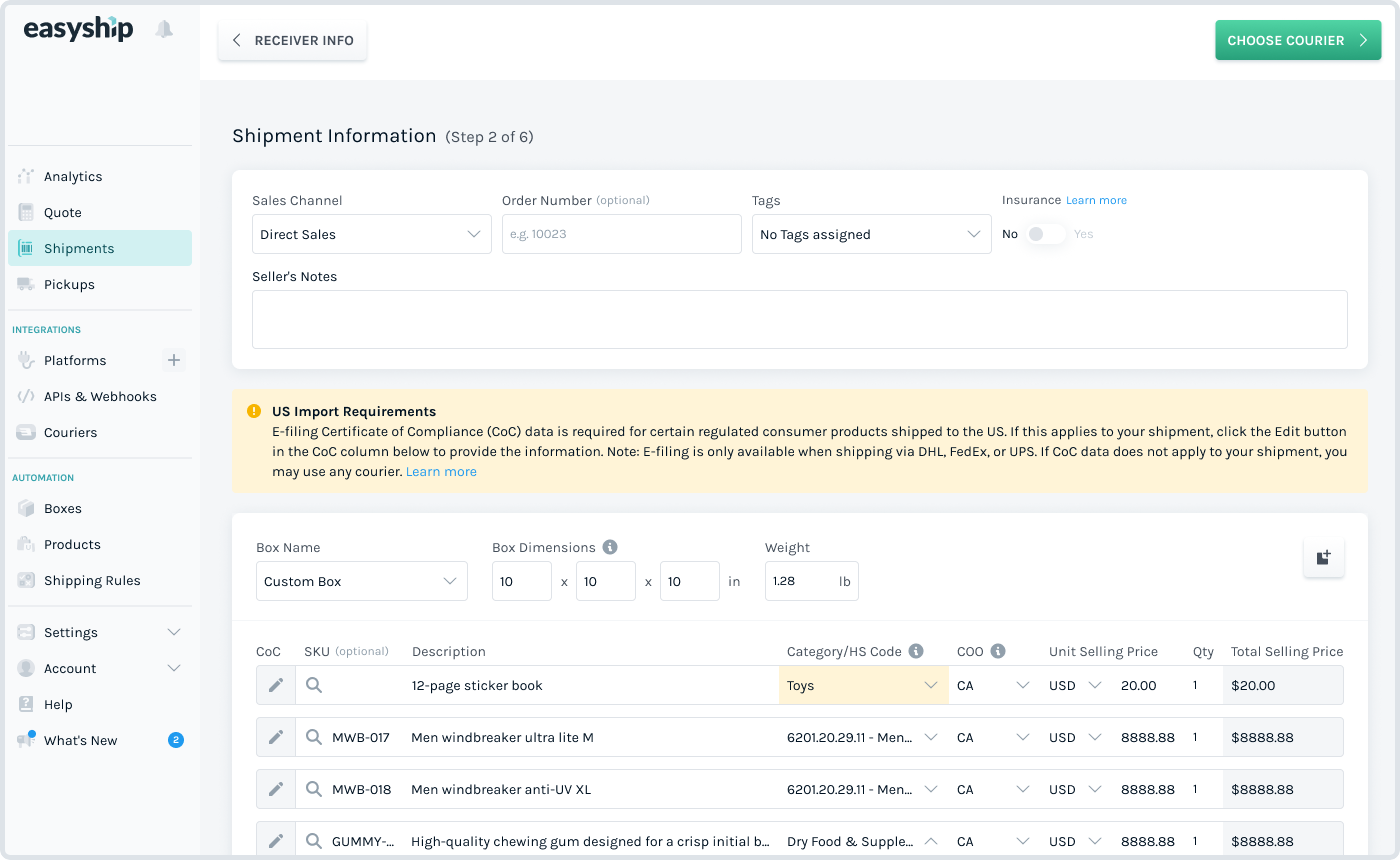Image resolution: width=1400 pixels, height=860 pixels.
Task: Click the third Box Dimensions field
Action: pos(690,581)
